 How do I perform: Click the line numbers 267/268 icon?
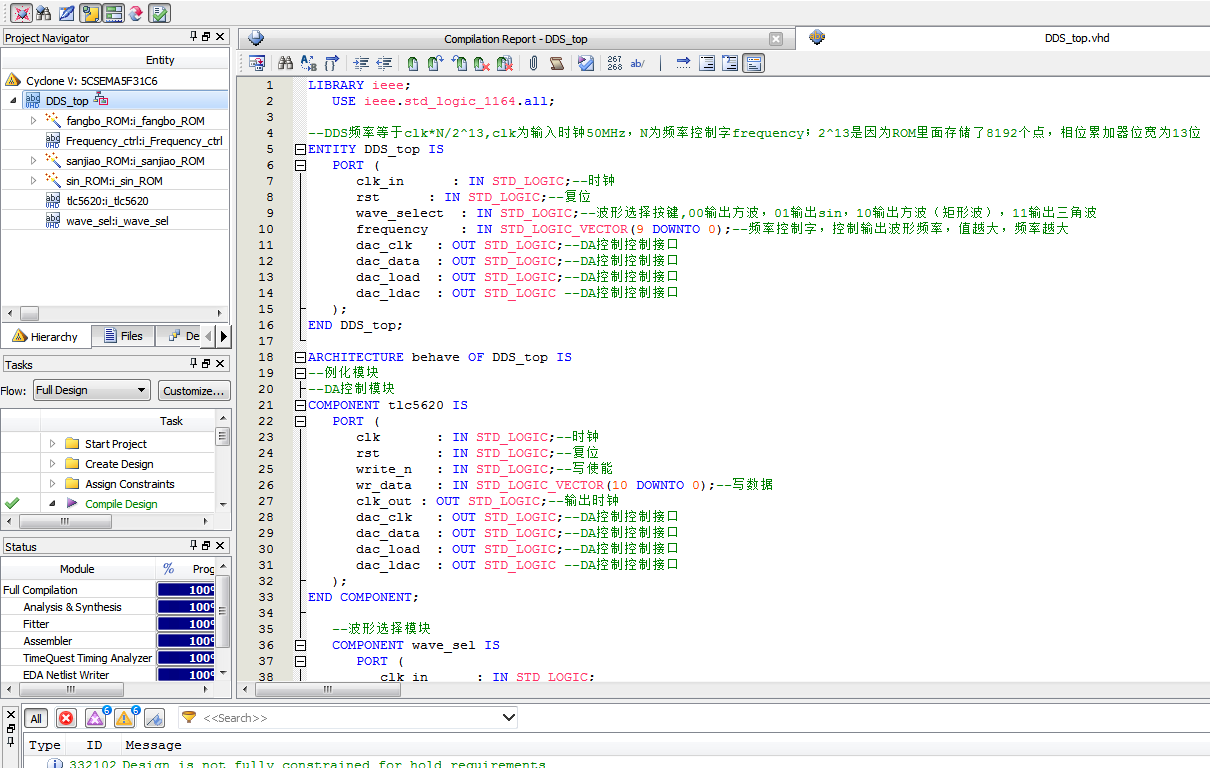(x=614, y=63)
